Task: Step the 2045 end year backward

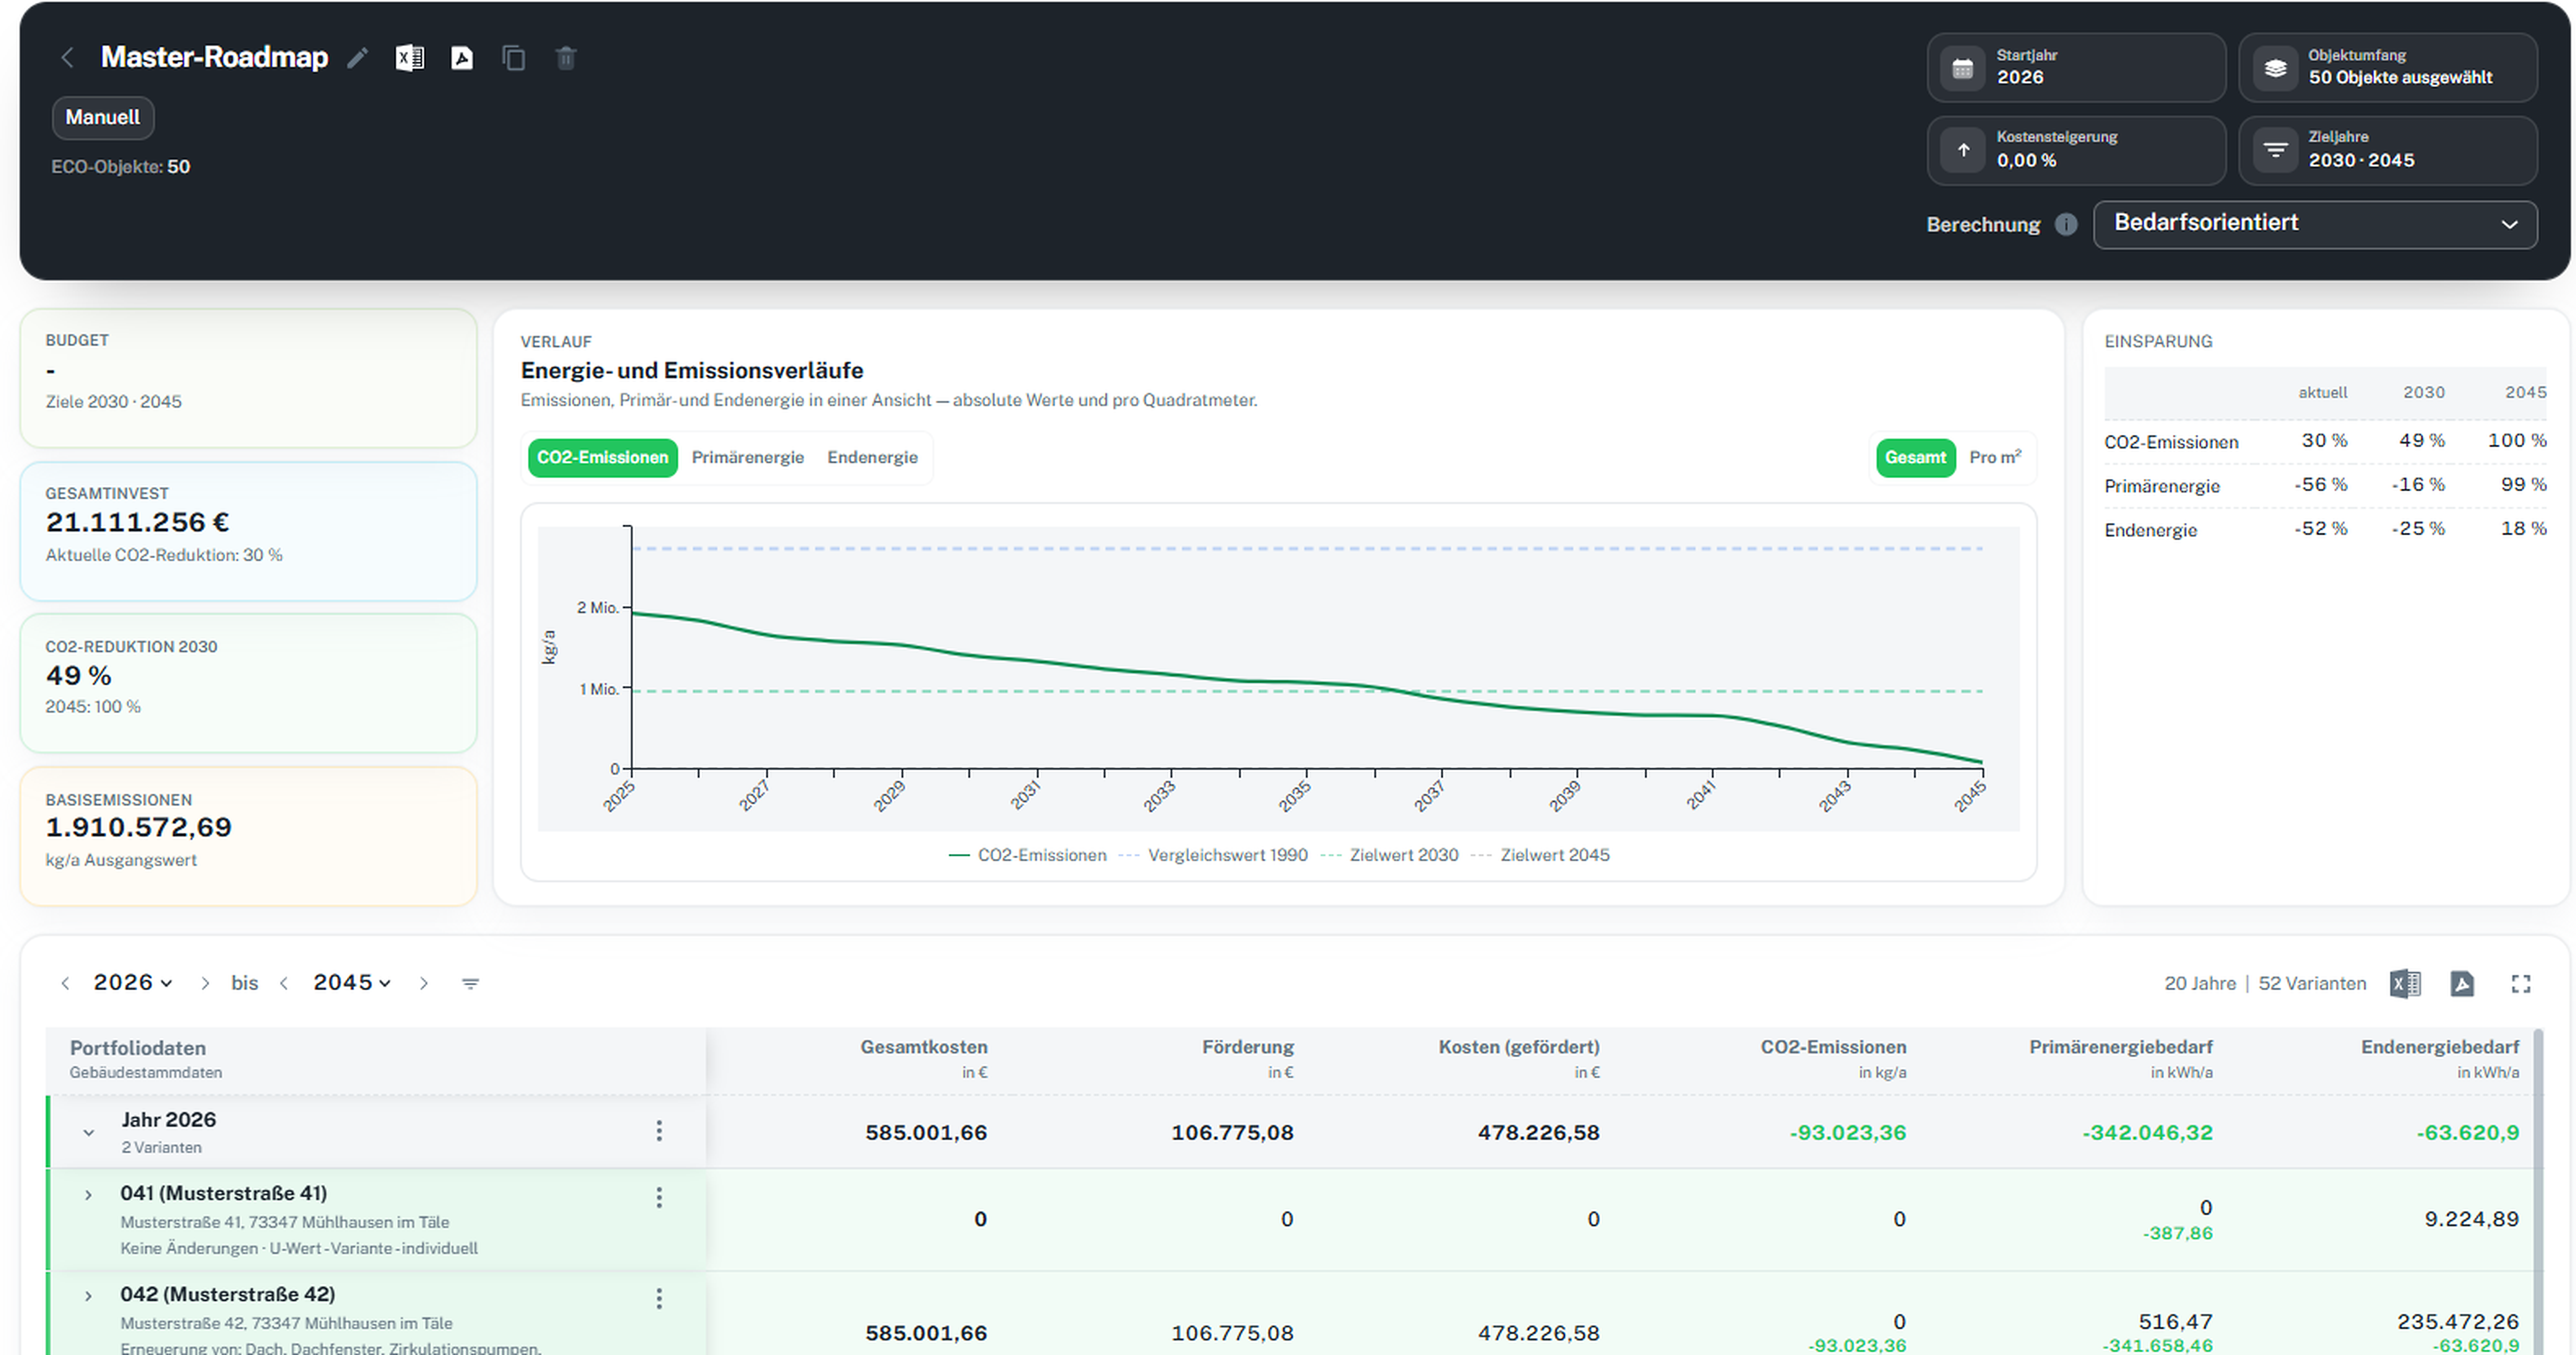Action: [x=284, y=984]
